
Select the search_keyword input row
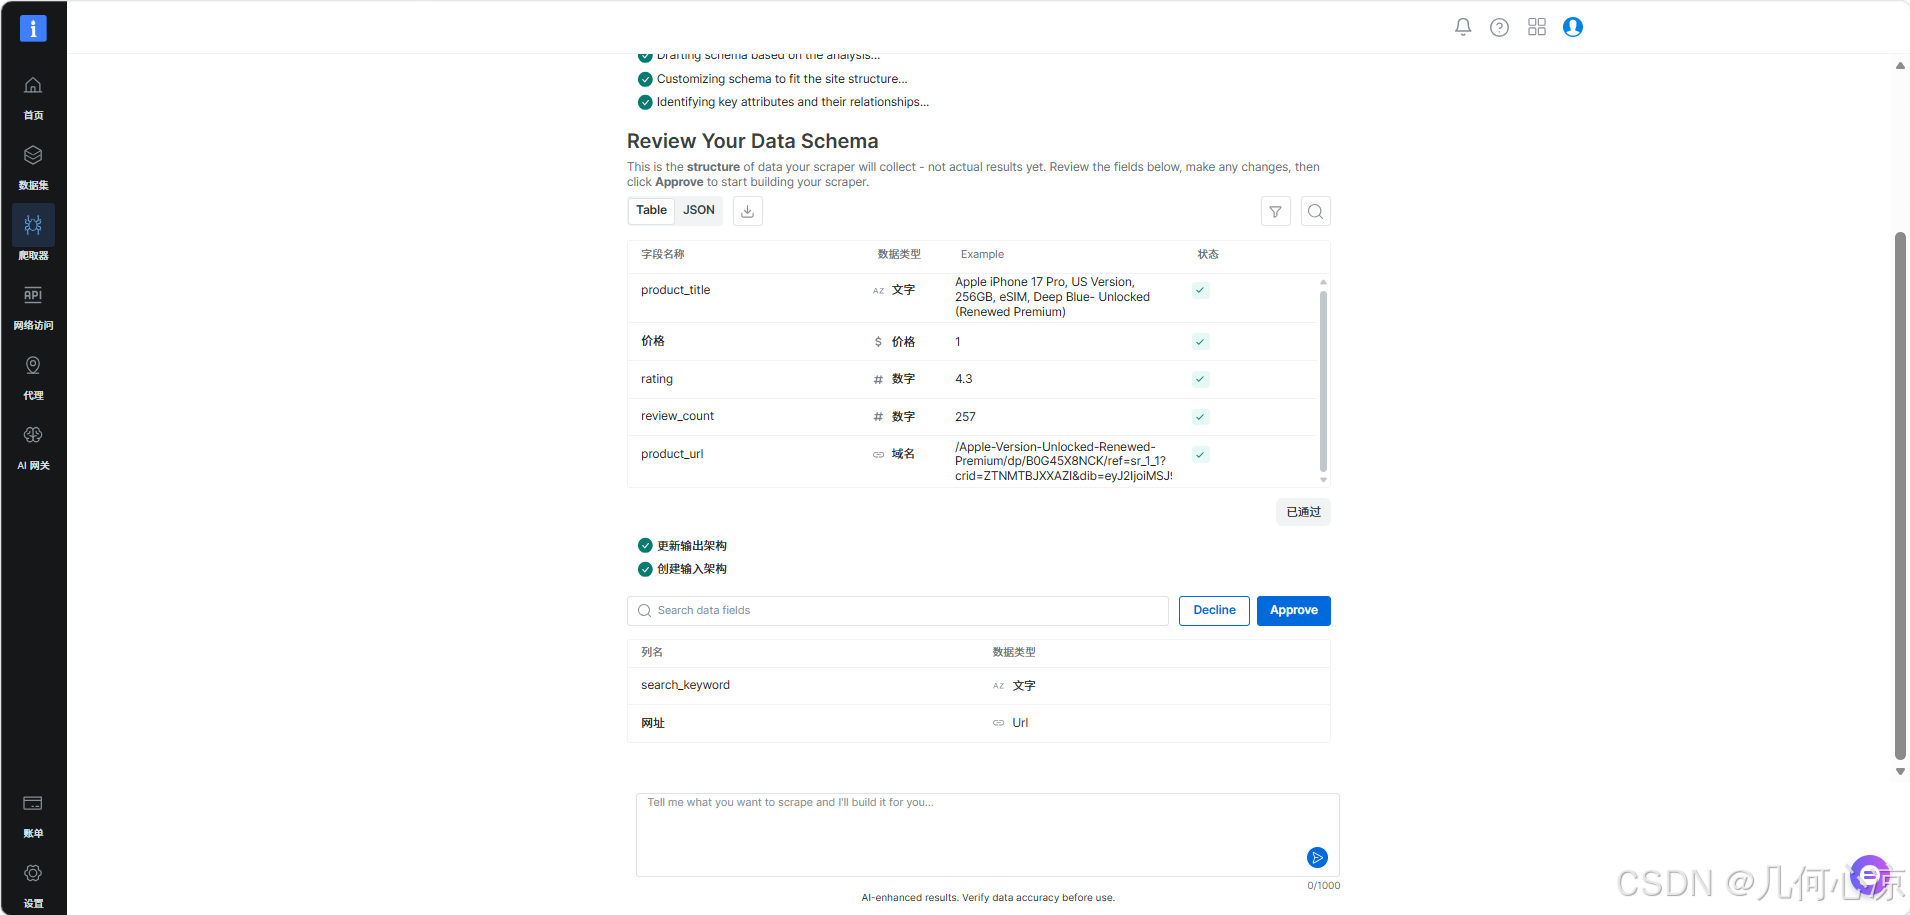pyautogui.click(x=978, y=685)
